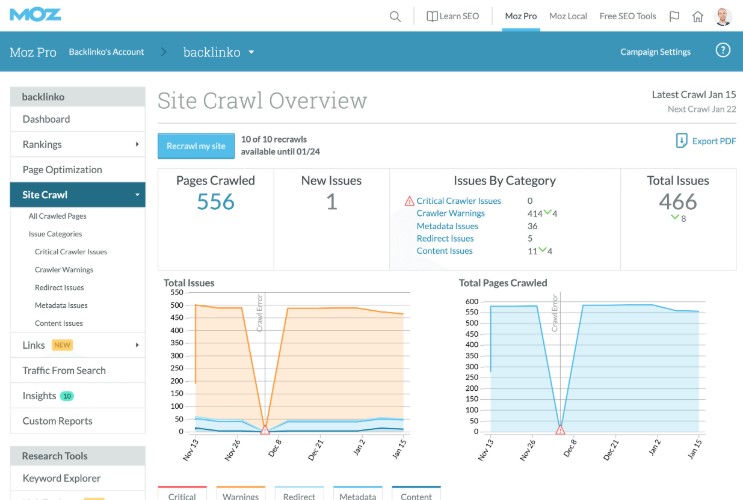Open Campaign Settings

click(x=655, y=52)
